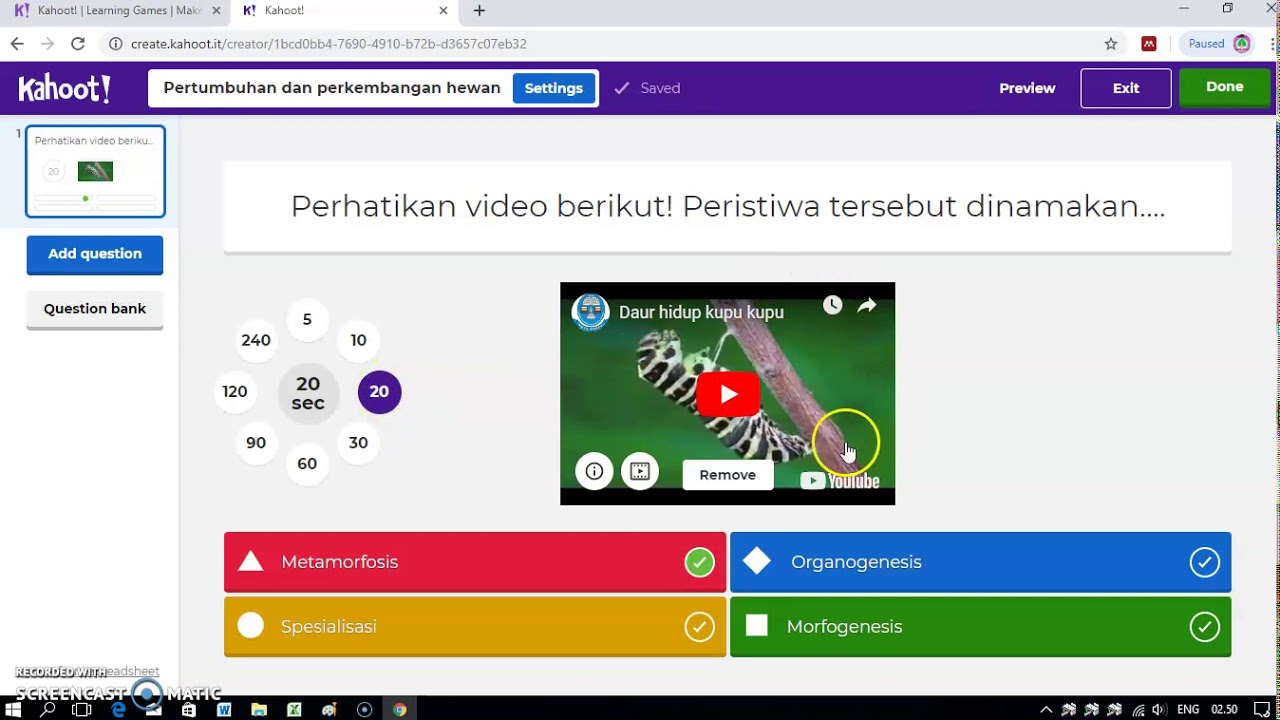Image resolution: width=1280 pixels, height=720 pixels.
Task: Open browser menu with three dots
Action: 1270,44
